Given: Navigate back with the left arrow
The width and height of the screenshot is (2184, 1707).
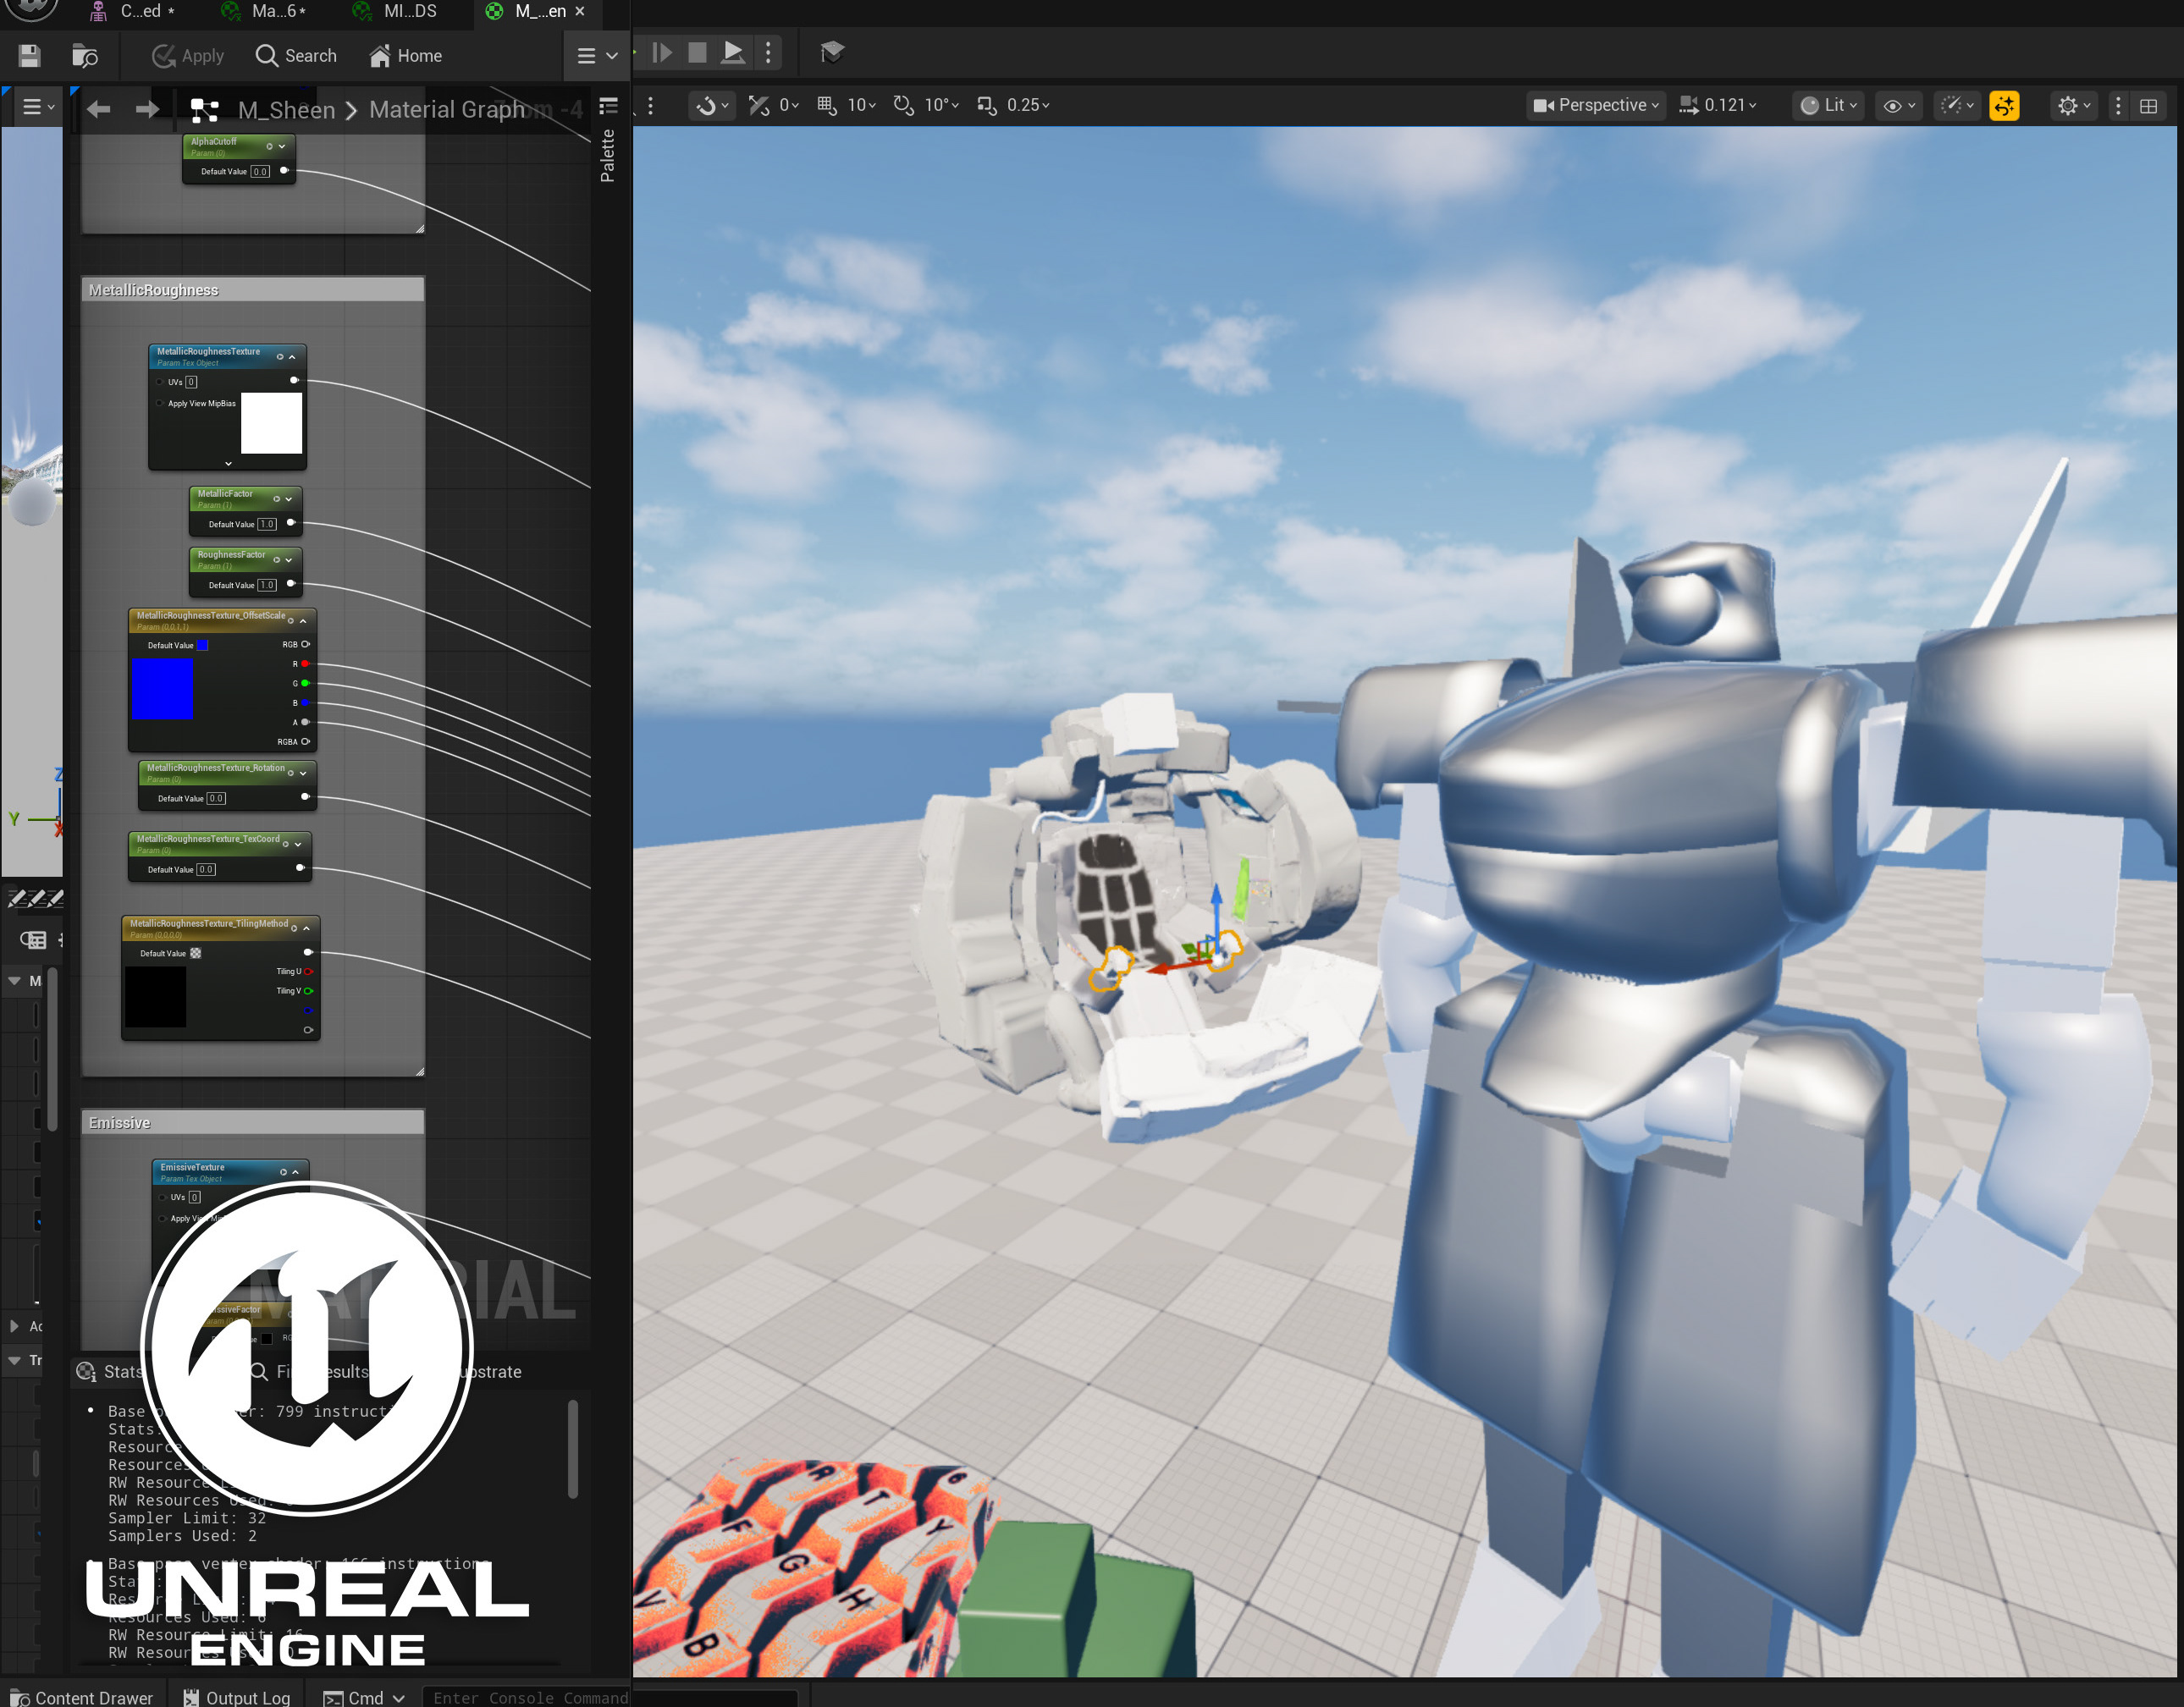Looking at the screenshot, I should (98, 109).
